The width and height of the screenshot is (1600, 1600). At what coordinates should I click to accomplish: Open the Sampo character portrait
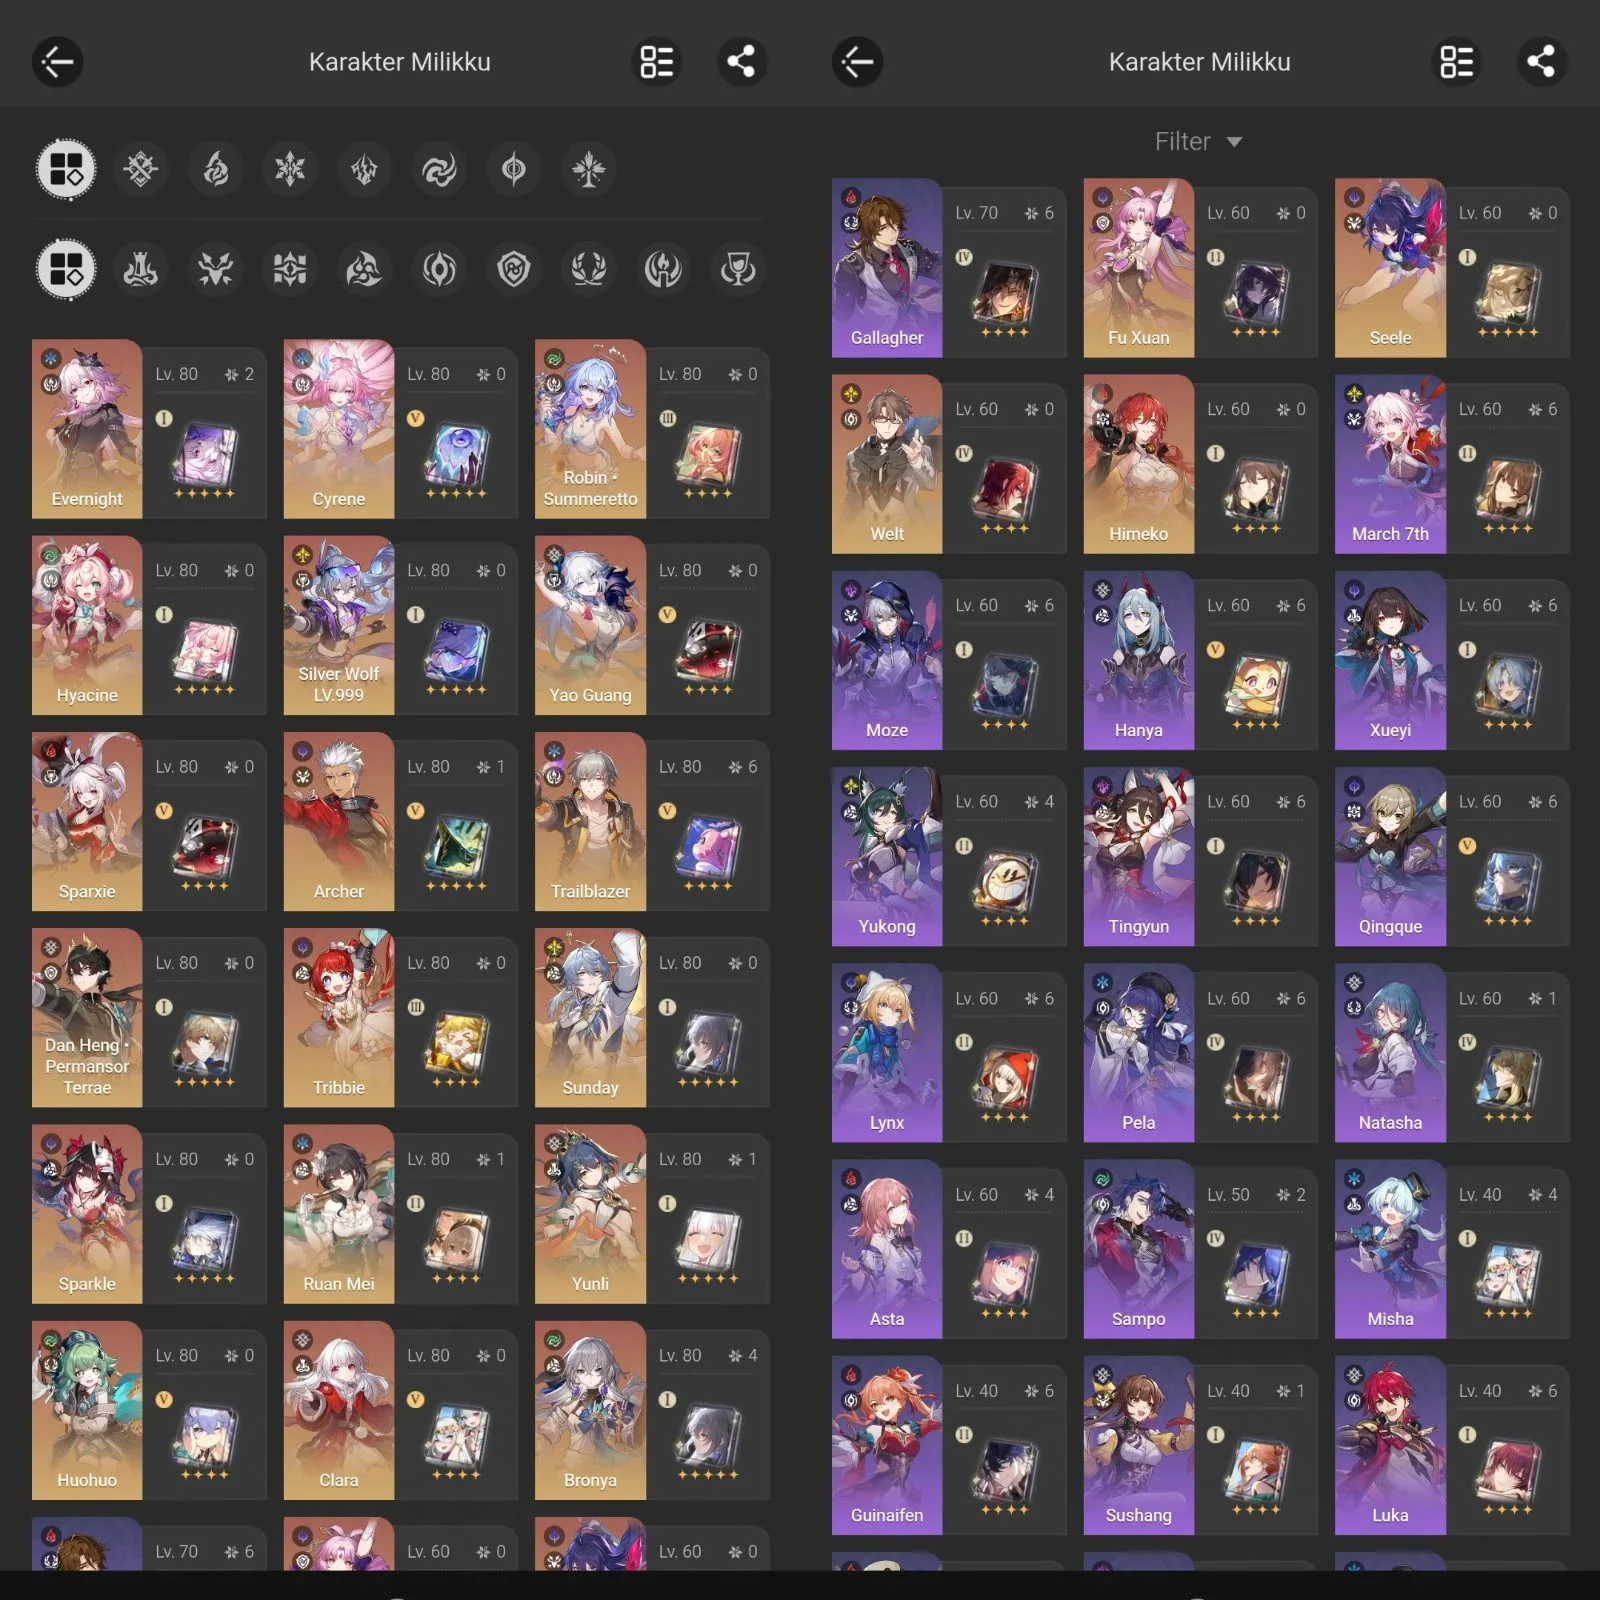pyautogui.click(x=1138, y=1249)
